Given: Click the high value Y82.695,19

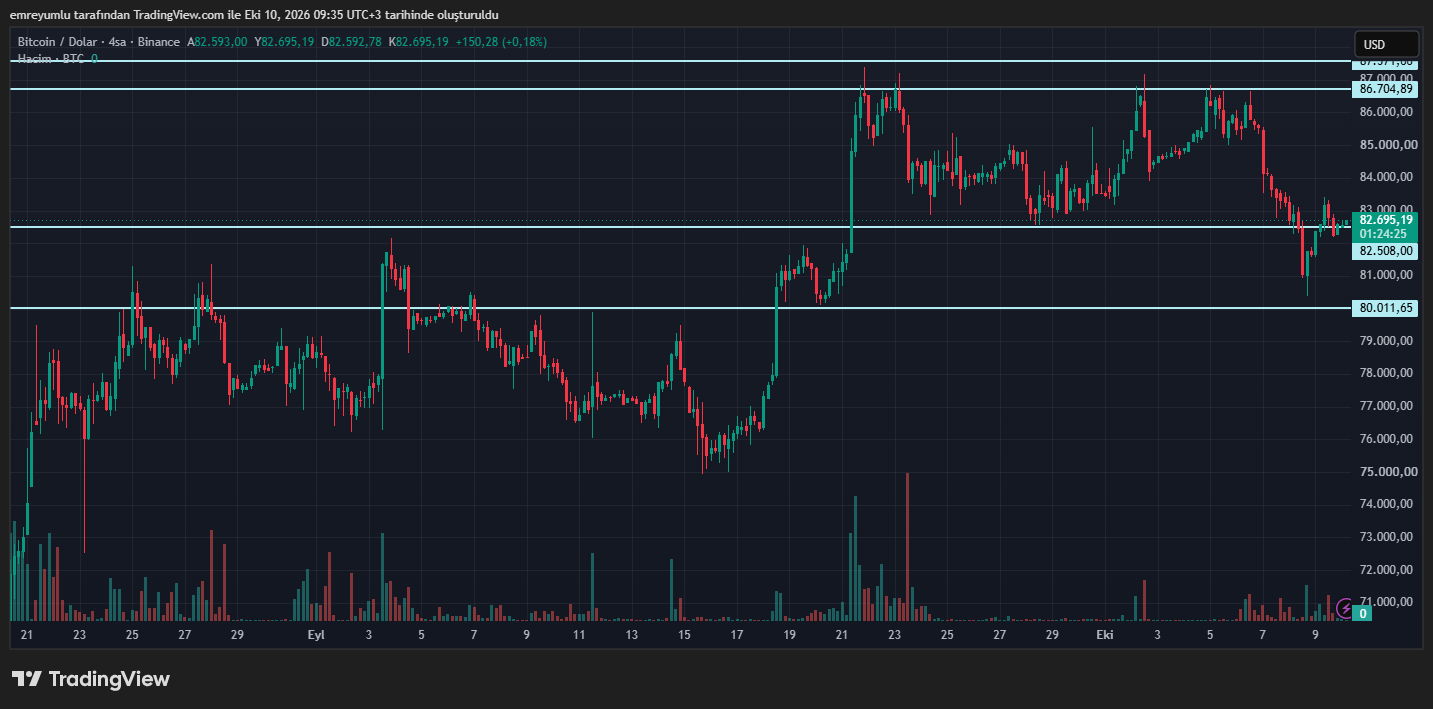Looking at the screenshot, I should [284, 42].
